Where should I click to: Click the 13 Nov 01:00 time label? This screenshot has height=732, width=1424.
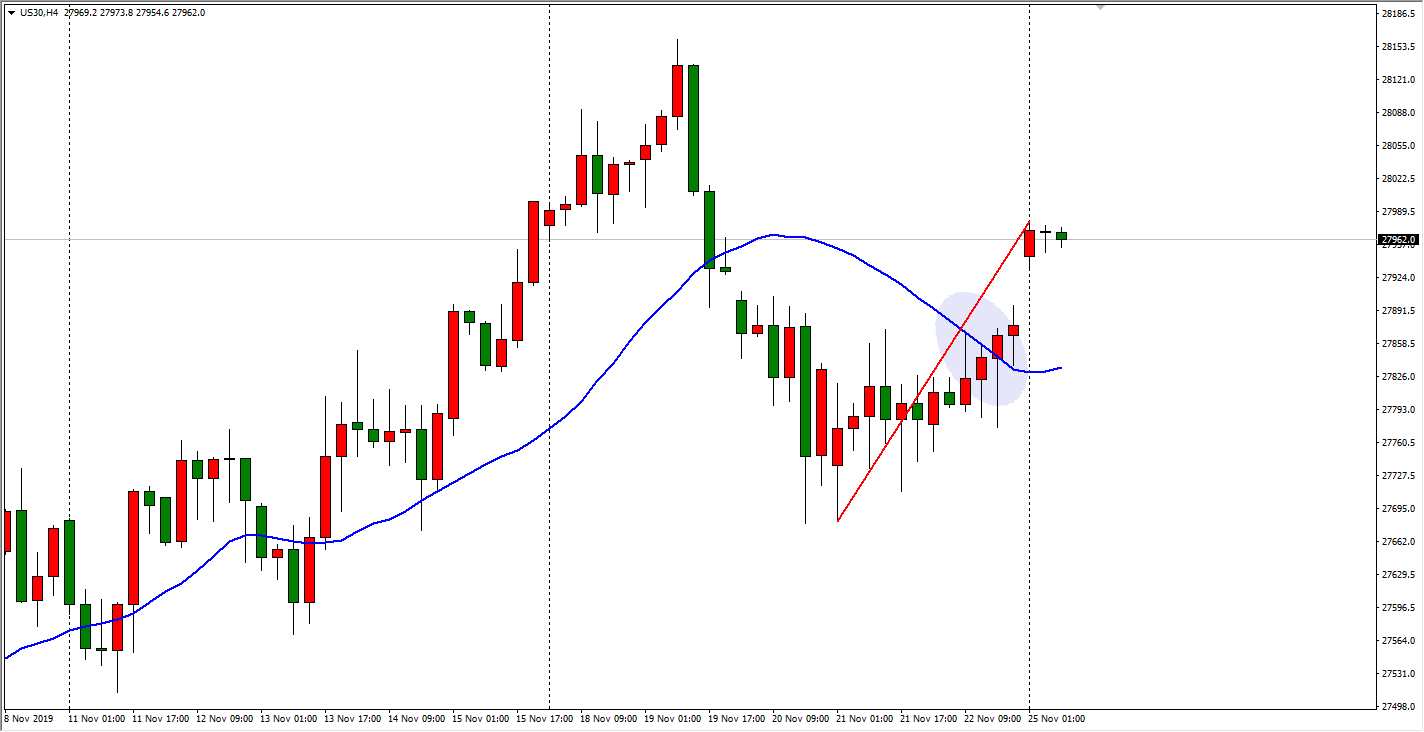coord(289,719)
